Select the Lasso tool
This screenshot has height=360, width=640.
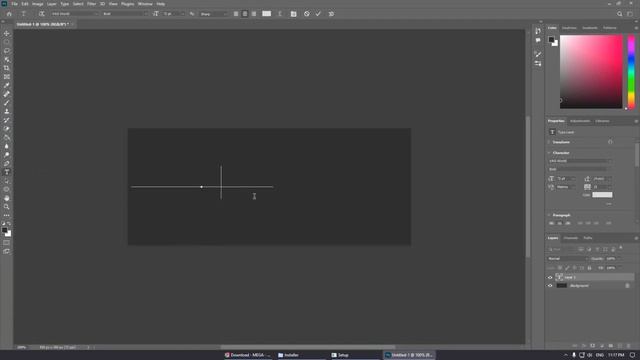(x=7, y=51)
